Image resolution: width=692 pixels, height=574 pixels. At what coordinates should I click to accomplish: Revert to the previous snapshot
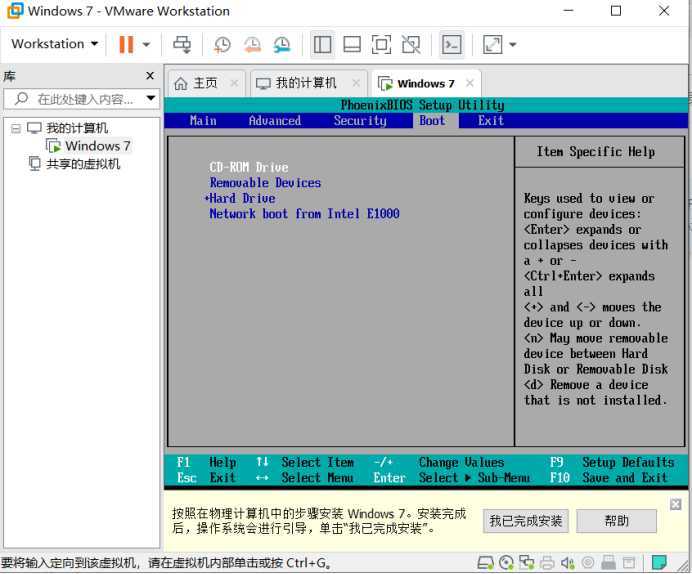pos(252,44)
